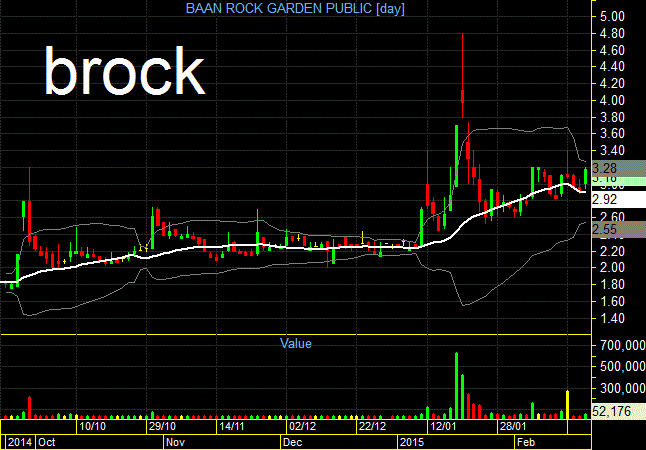
Task: Select the 2.00 price axis label
Action: (x=613, y=268)
